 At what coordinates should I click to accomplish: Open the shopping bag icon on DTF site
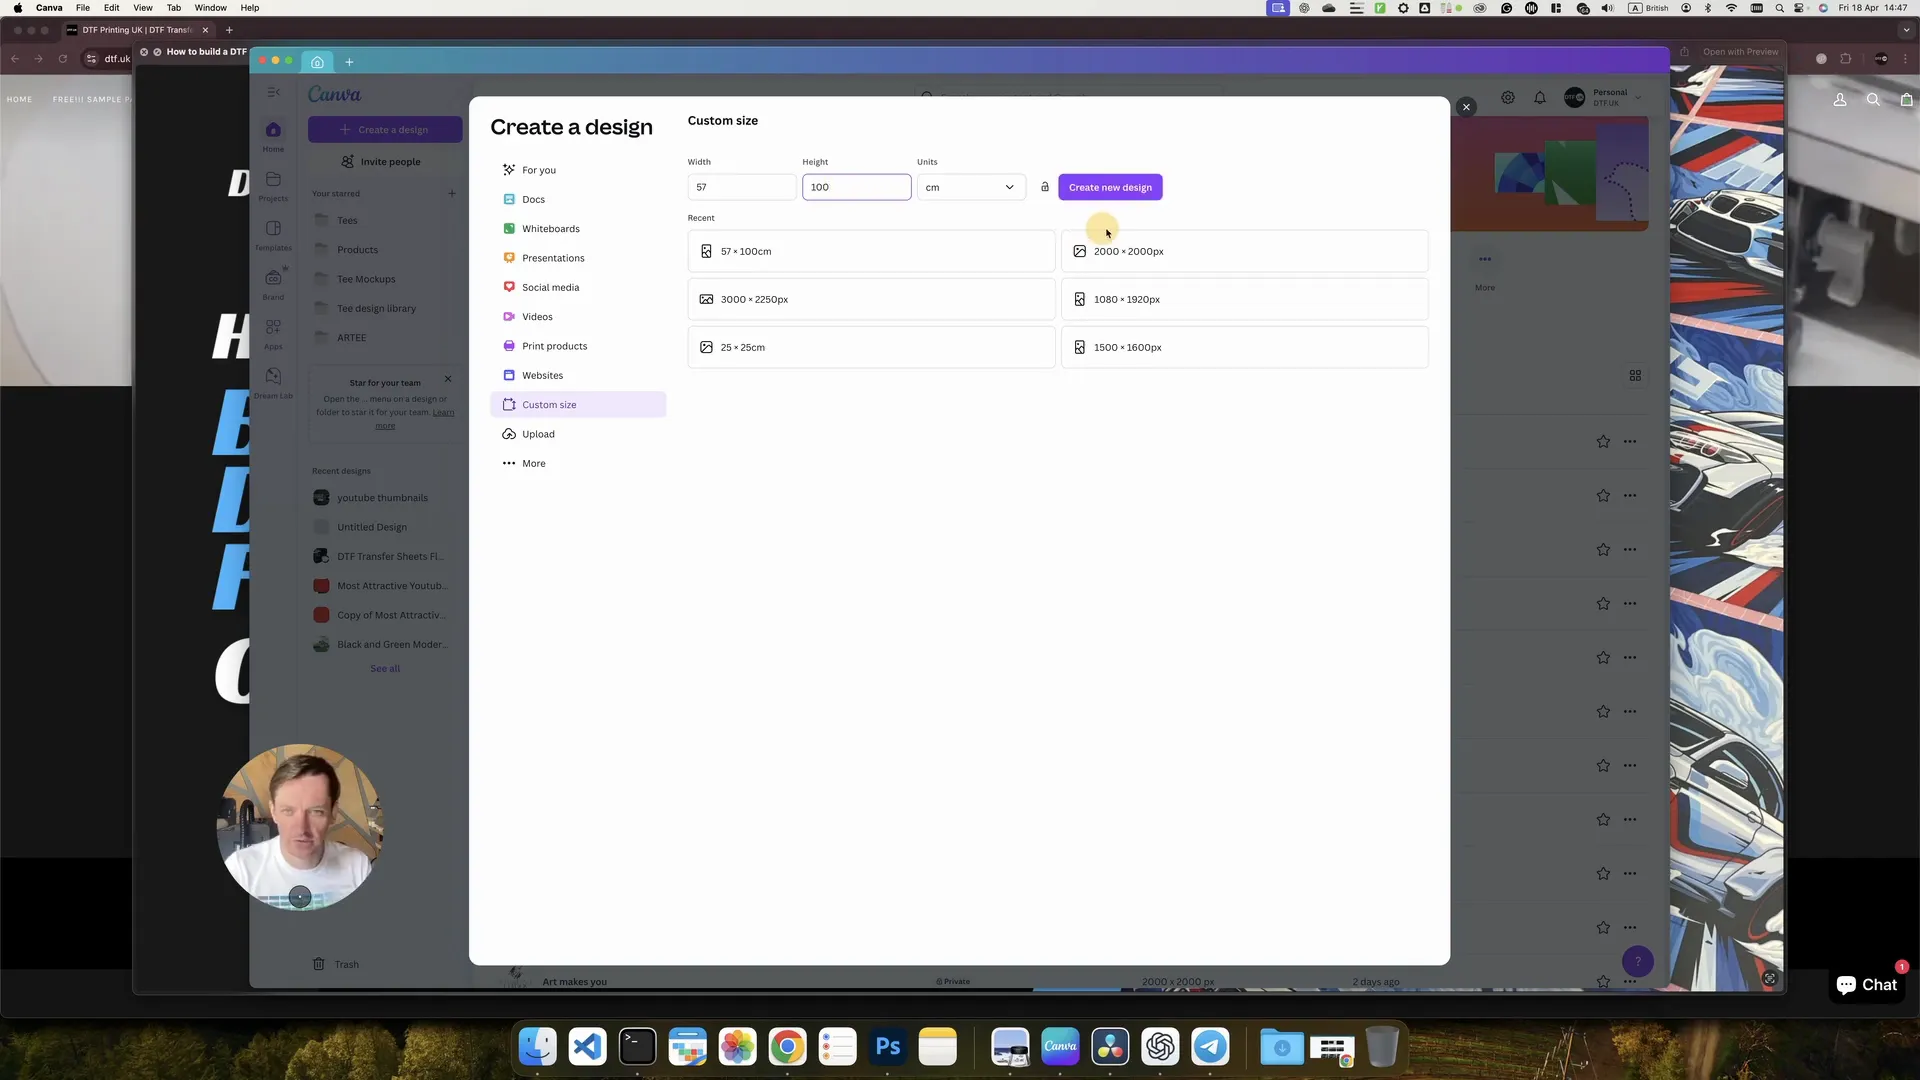coord(1907,99)
